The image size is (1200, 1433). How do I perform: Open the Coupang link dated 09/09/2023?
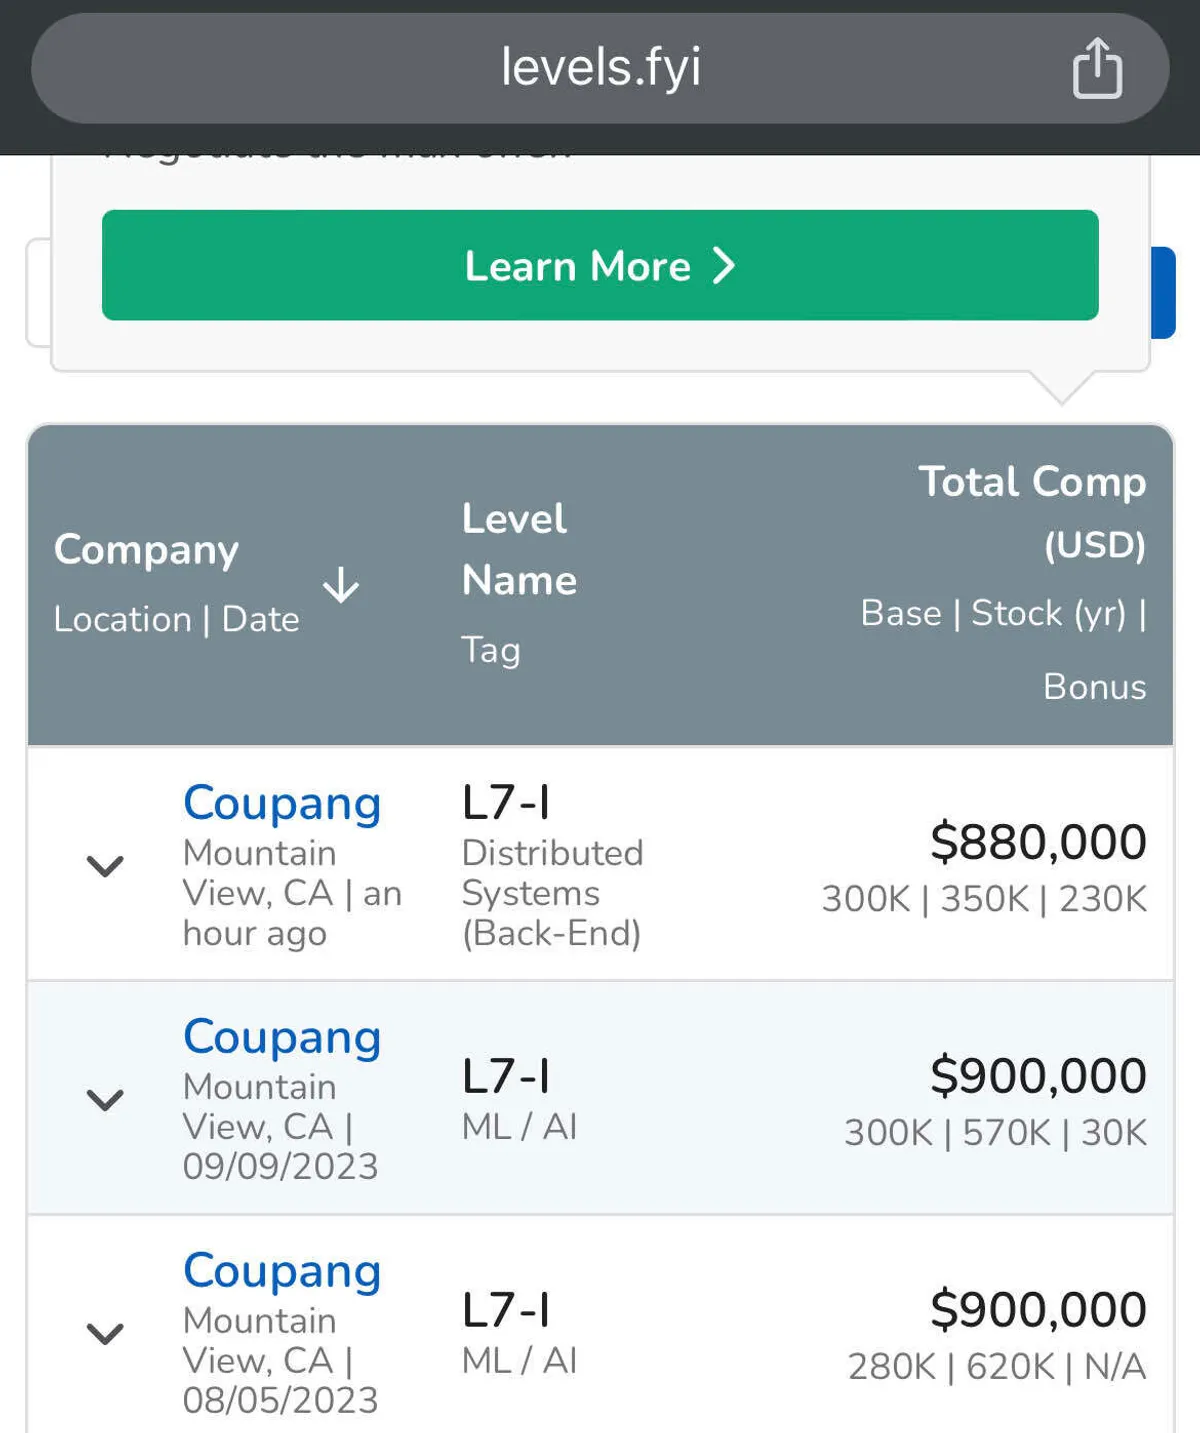coord(282,1037)
